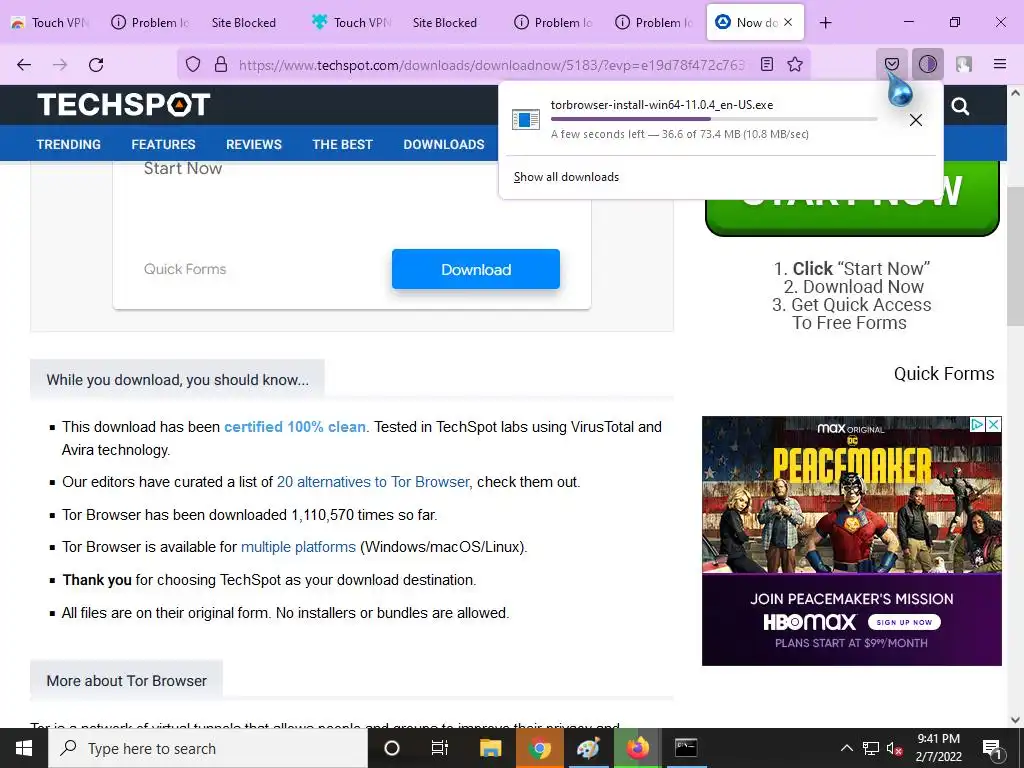Open the REVIEWS nav item

tap(253, 144)
